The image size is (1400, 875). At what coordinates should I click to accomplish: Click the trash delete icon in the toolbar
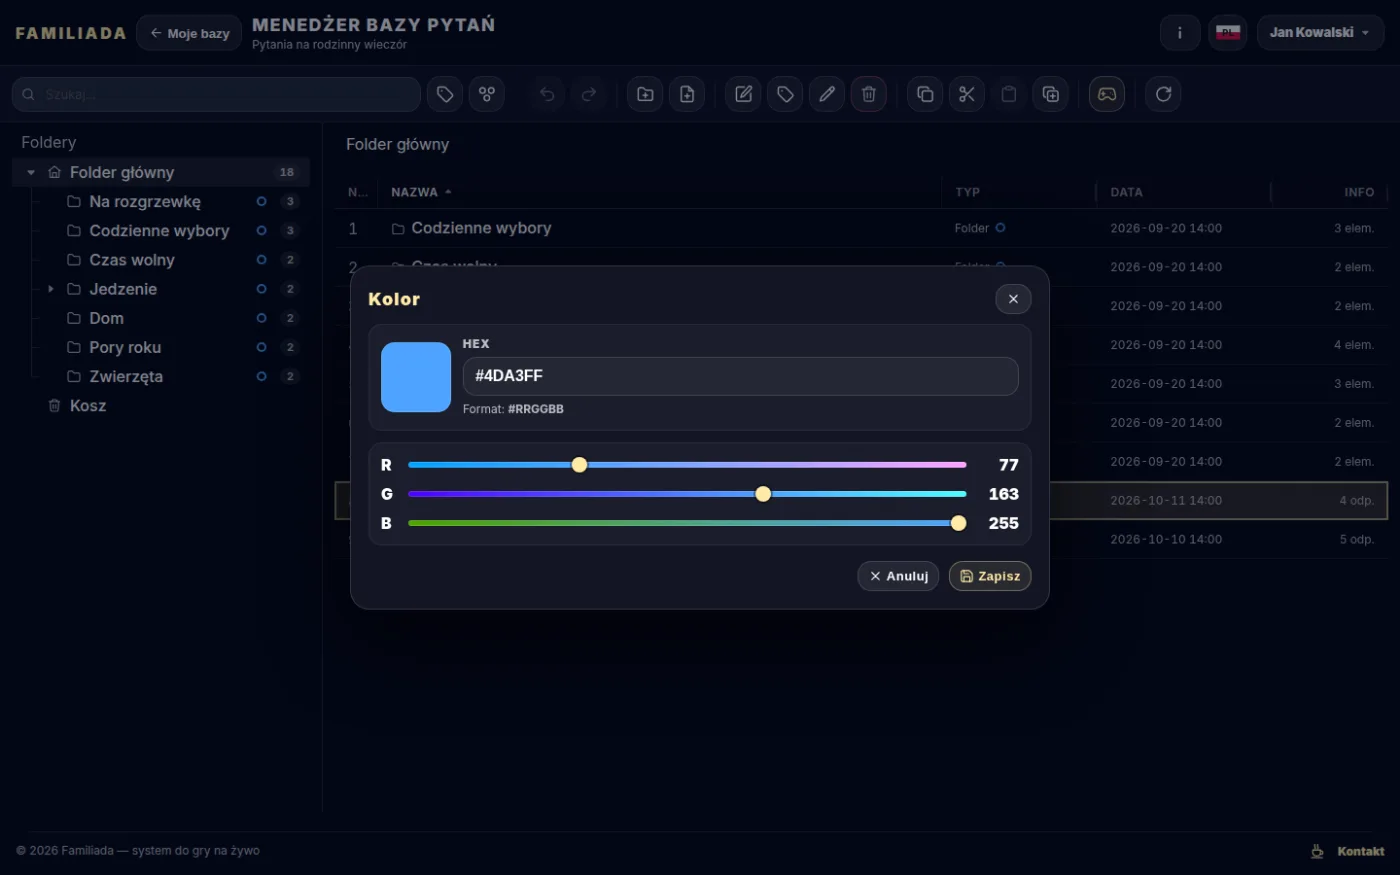[x=869, y=94]
